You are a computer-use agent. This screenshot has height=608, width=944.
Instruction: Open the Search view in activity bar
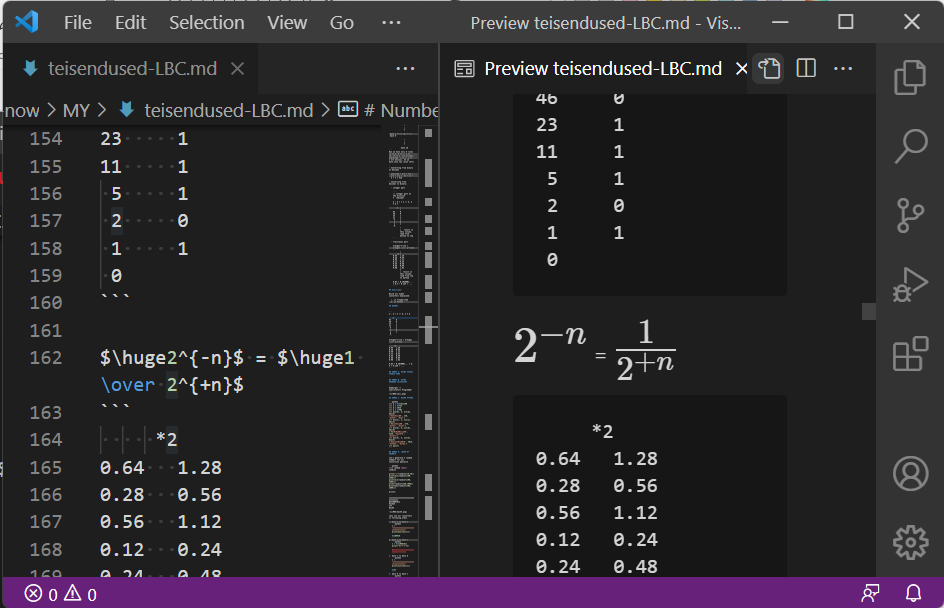[910, 146]
